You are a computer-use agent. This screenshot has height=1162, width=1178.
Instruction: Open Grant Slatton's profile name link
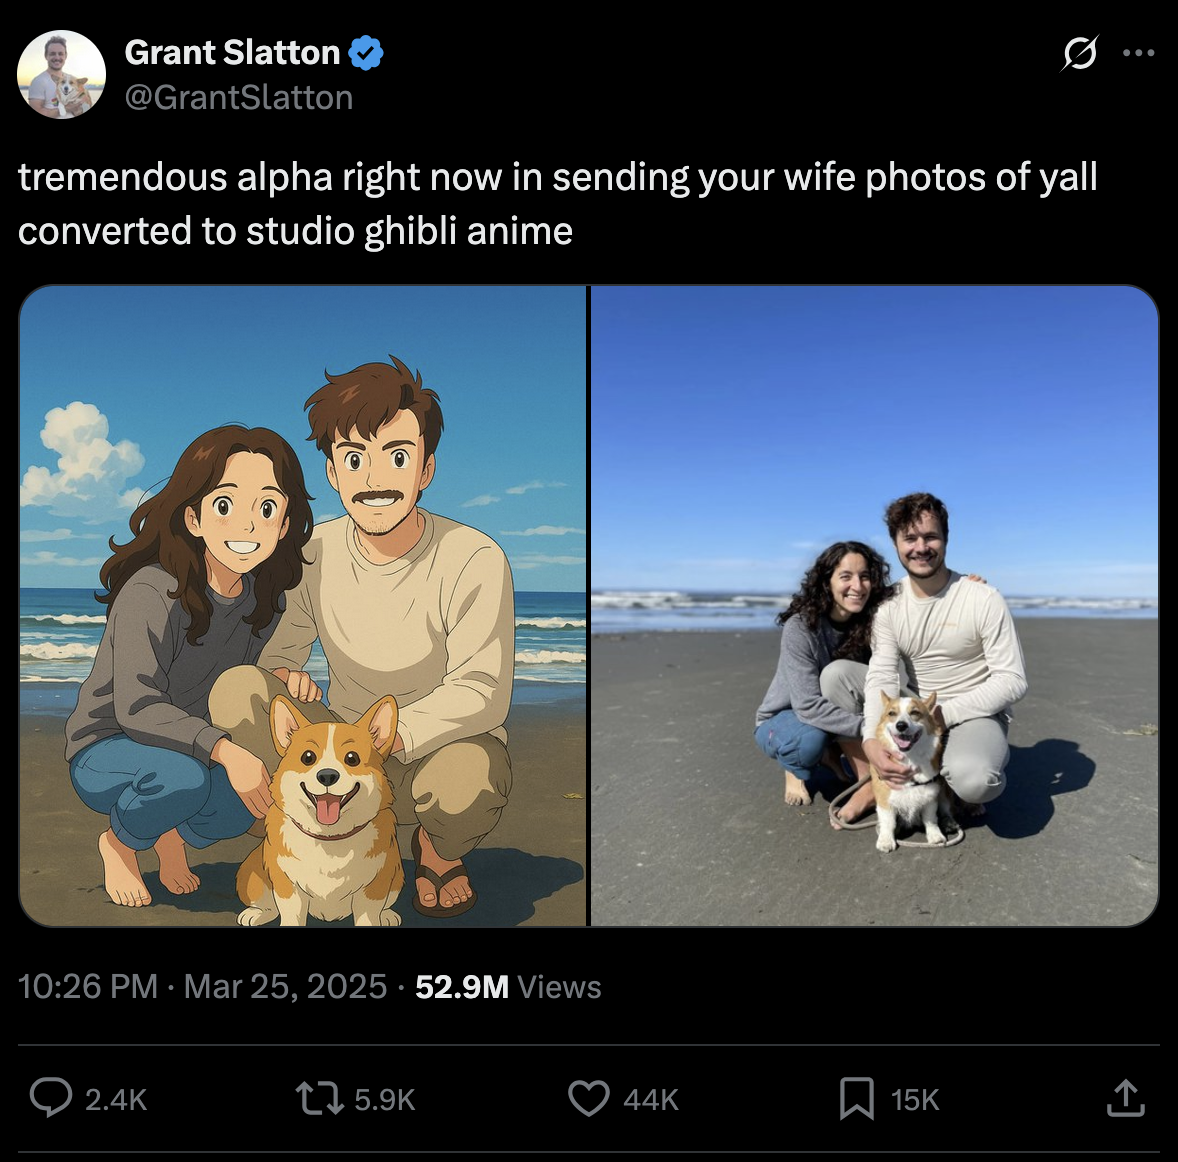(x=232, y=53)
